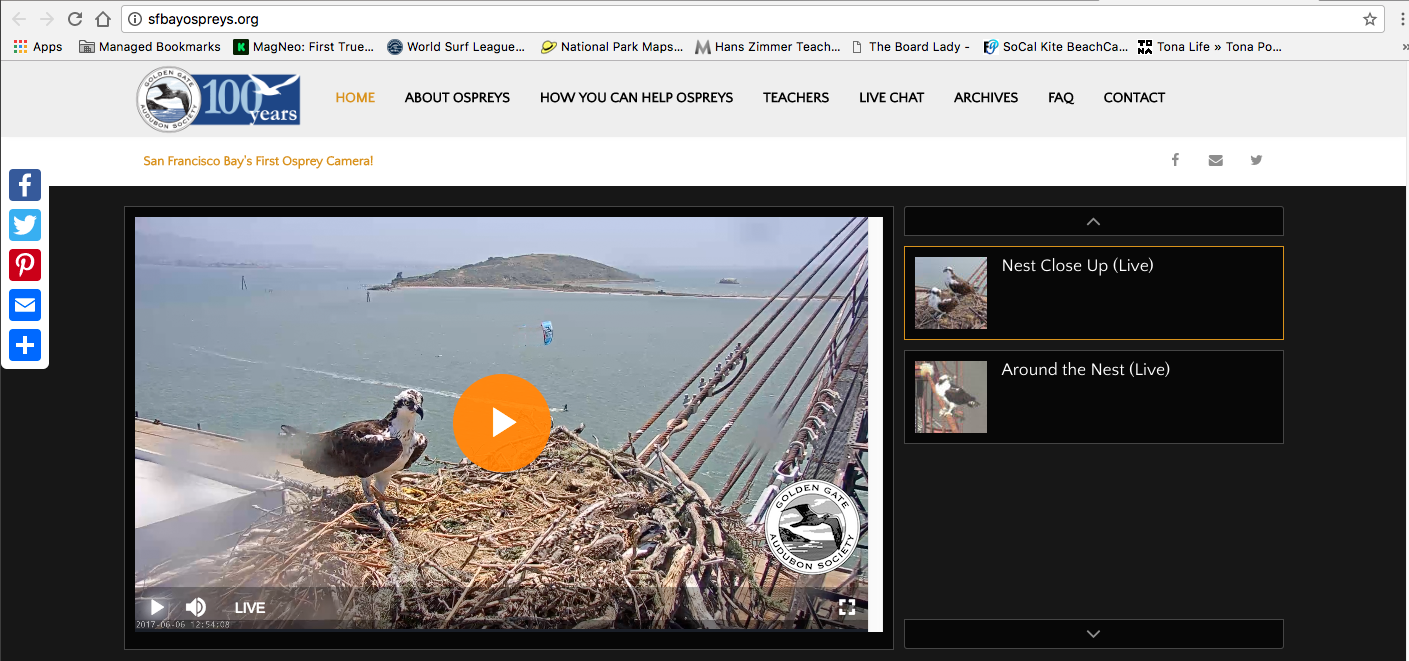1409x661 pixels.
Task: Share page via Facebook sidebar icon
Action: [25, 185]
